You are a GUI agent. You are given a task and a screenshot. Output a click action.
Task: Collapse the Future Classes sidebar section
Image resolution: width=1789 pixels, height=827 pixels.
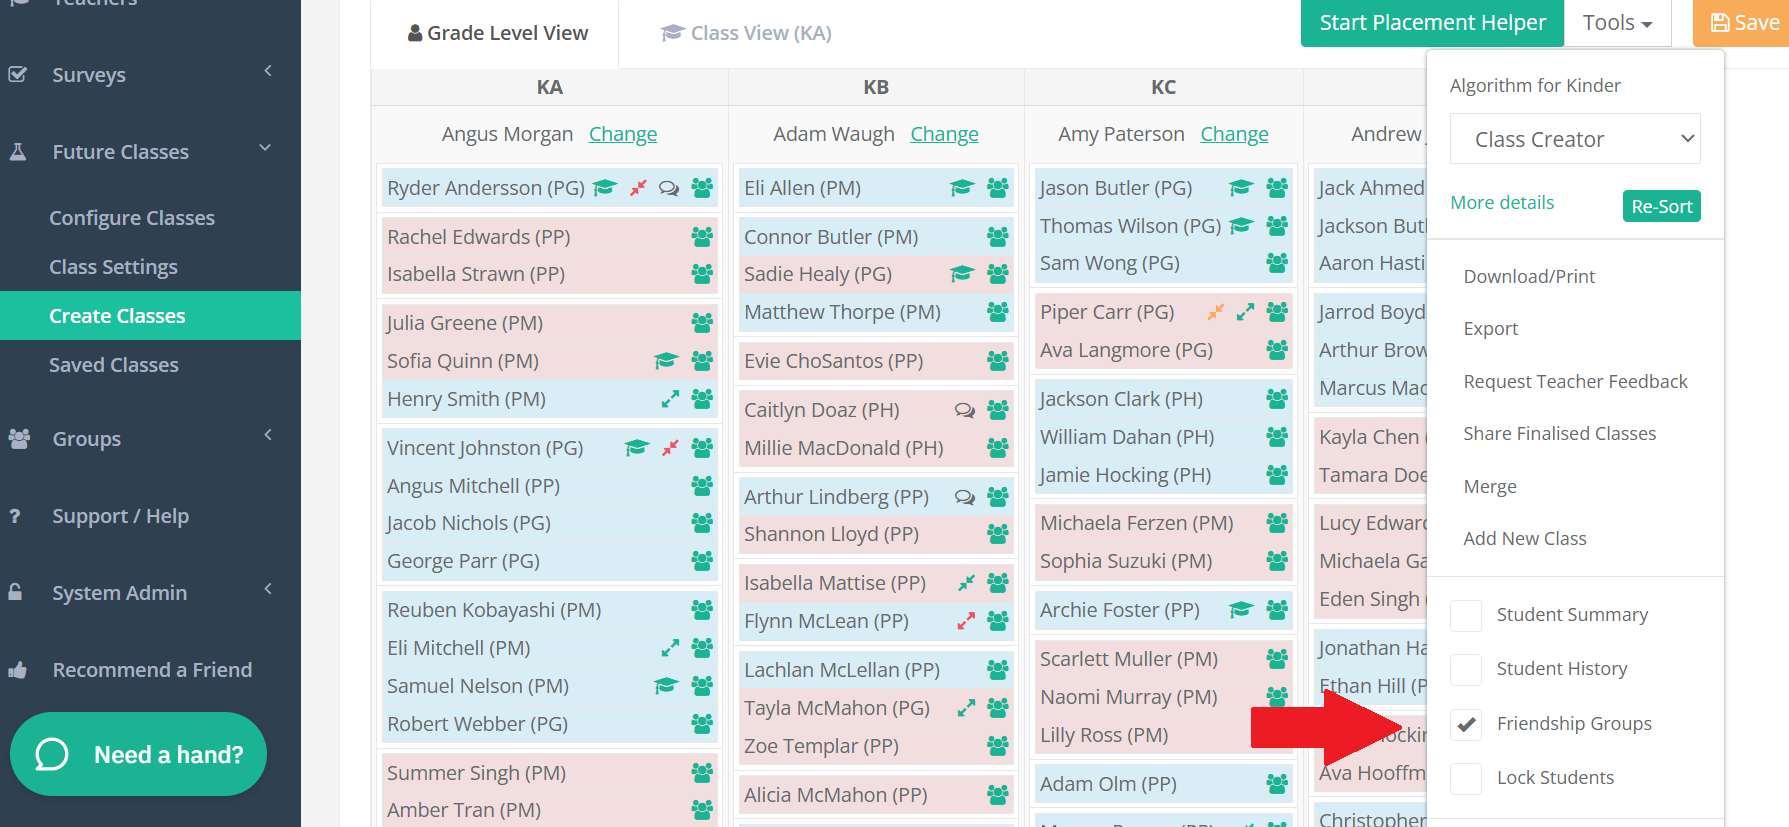[150, 152]
